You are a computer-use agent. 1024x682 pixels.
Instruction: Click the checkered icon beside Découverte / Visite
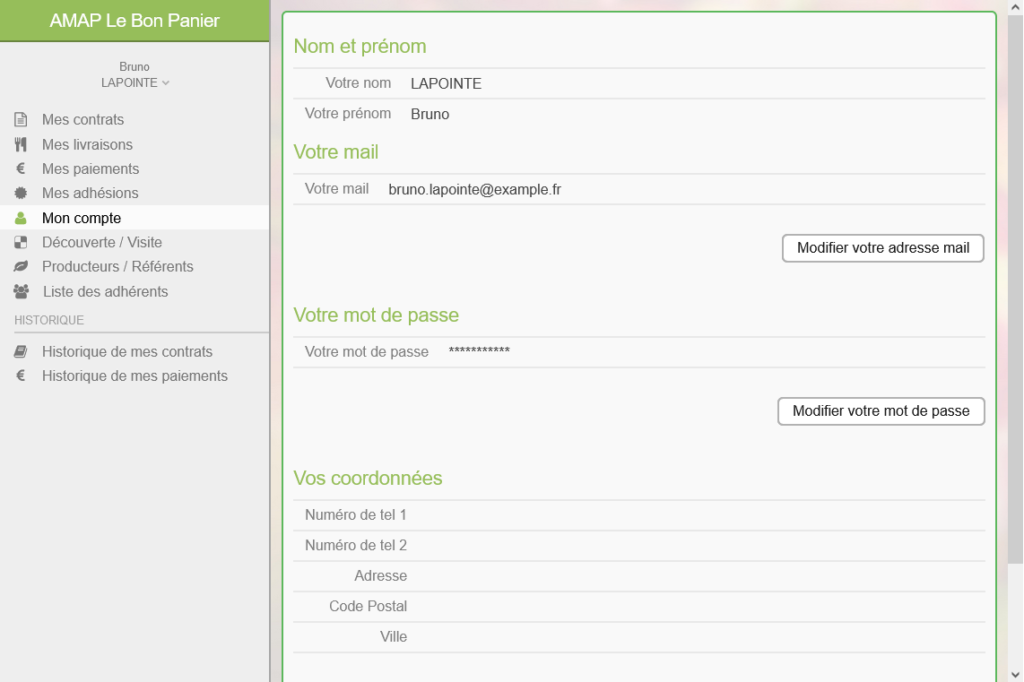[x=20, y=242]
